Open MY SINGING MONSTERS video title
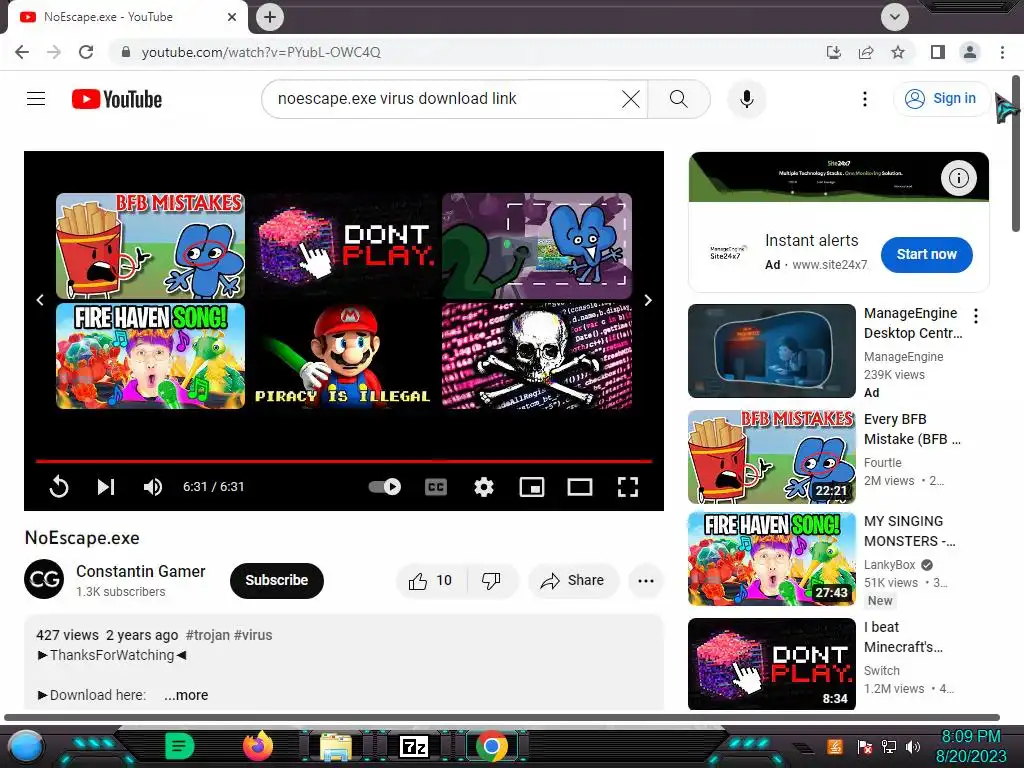The height and width of the screenshot is (768, 1024). tap(909, 531)
